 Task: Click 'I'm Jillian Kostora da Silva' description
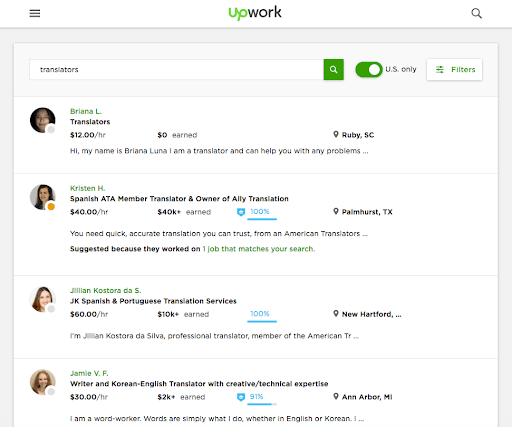pyautogui.click(x=214, y=336)
